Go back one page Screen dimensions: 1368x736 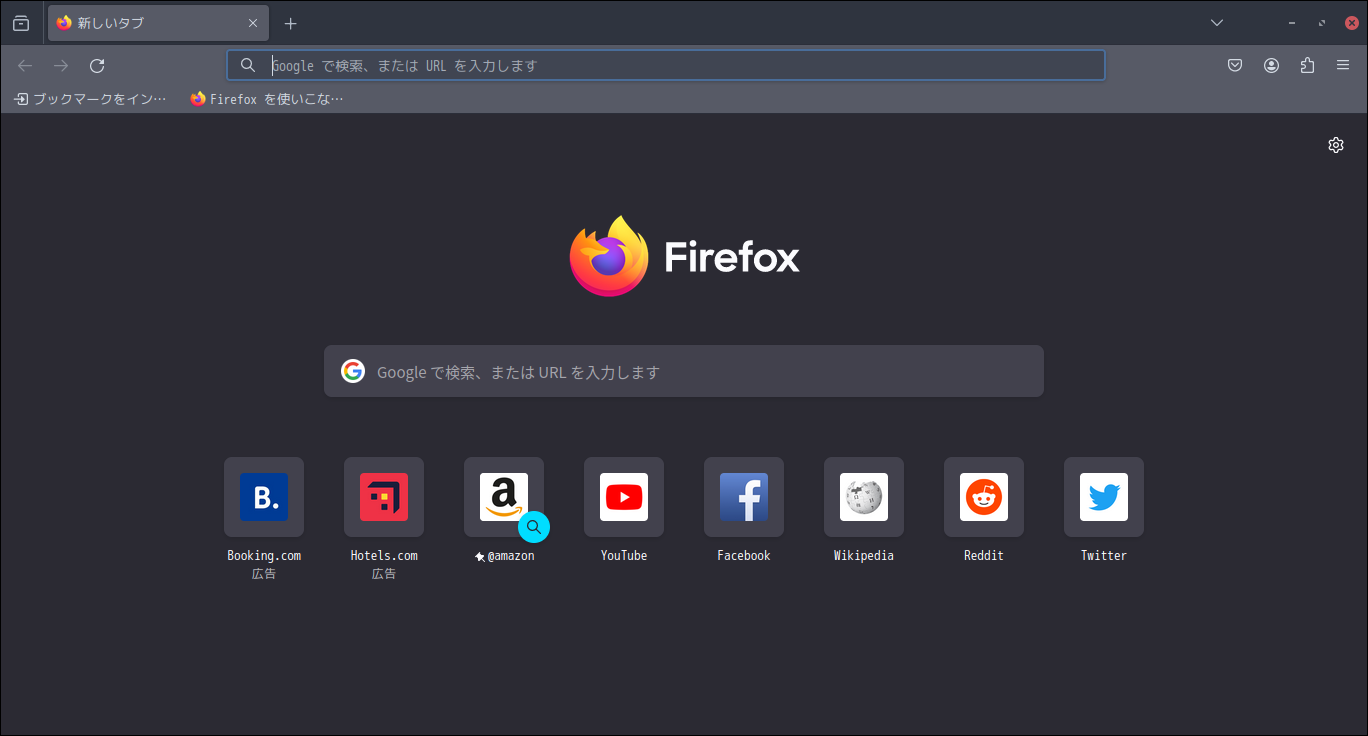[x=25, y=66]
